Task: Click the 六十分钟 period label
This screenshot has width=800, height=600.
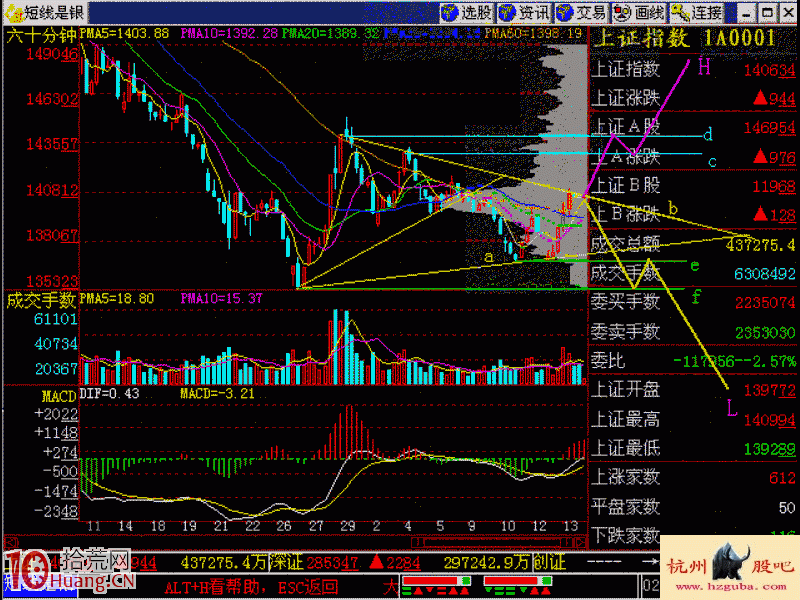Action: click(x=42, y=35)
